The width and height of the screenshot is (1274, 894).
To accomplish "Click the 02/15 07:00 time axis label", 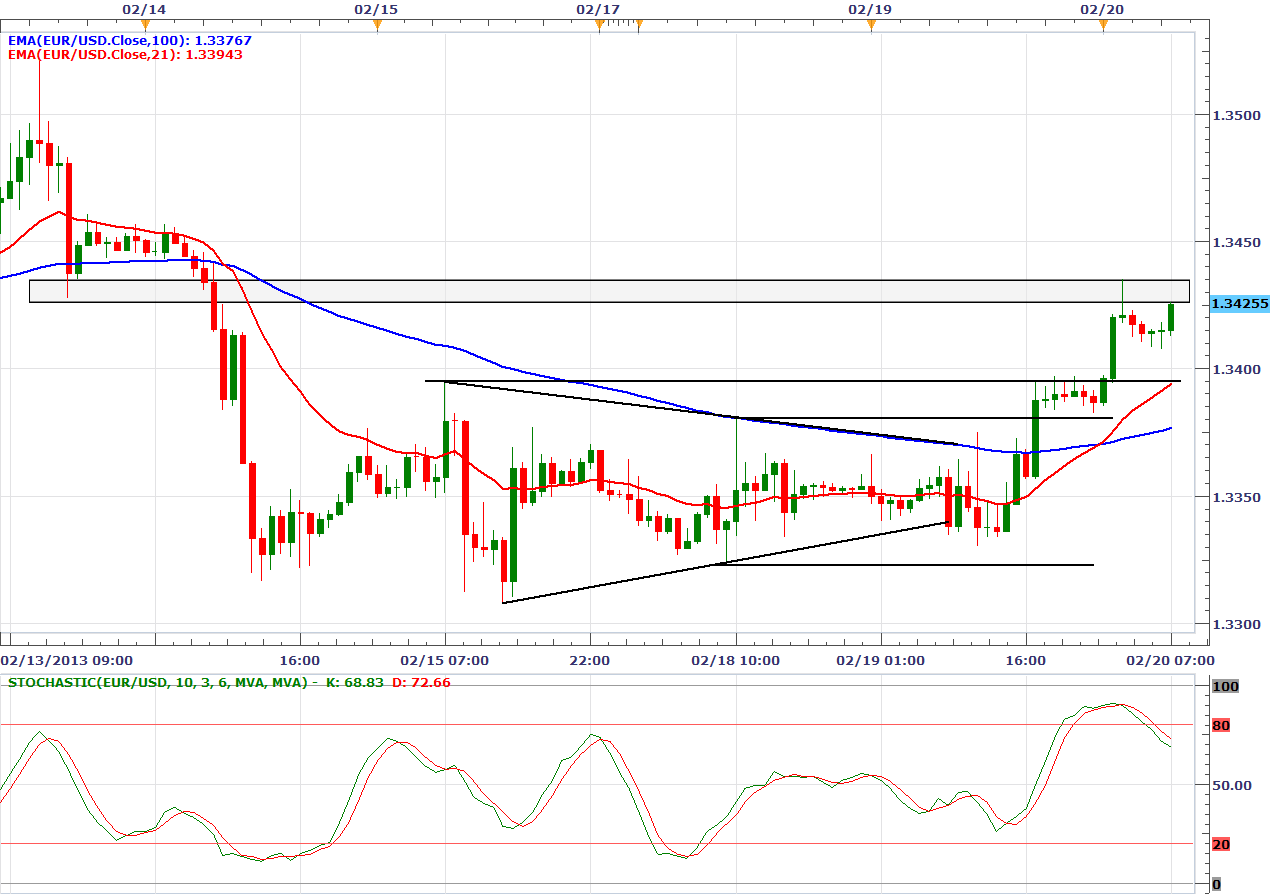I will point(444,660).
